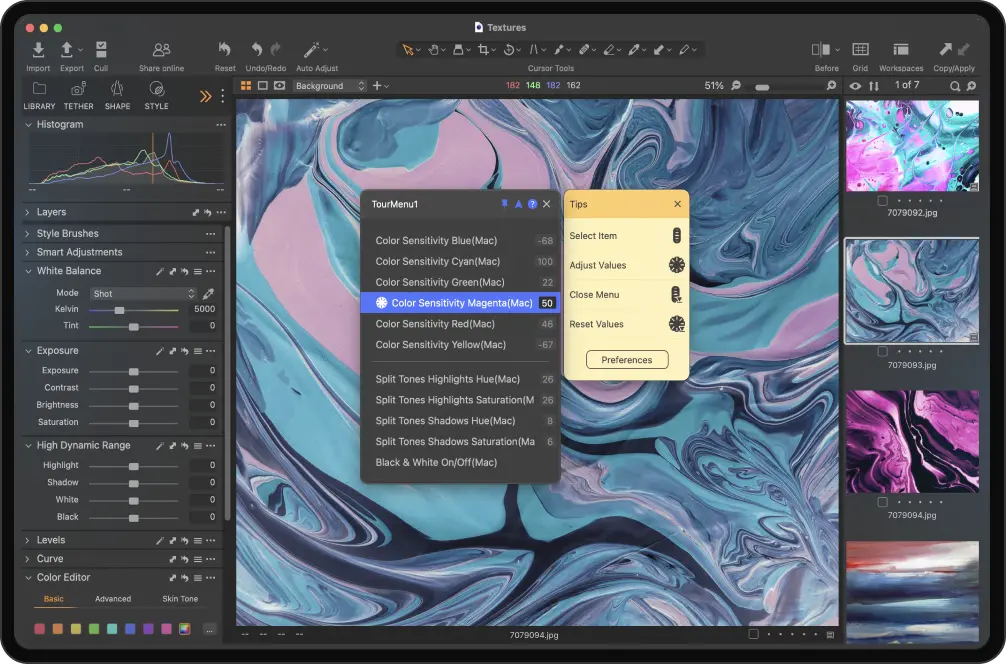Toggle the eye icon in the browser toolbar
The width and height of the screenshot is (1006, 664).
coord(855,86)
